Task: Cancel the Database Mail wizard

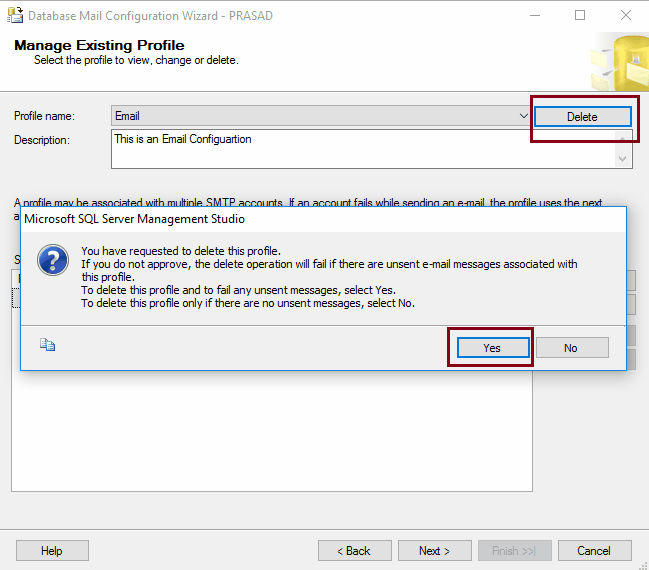Action: 594,551
